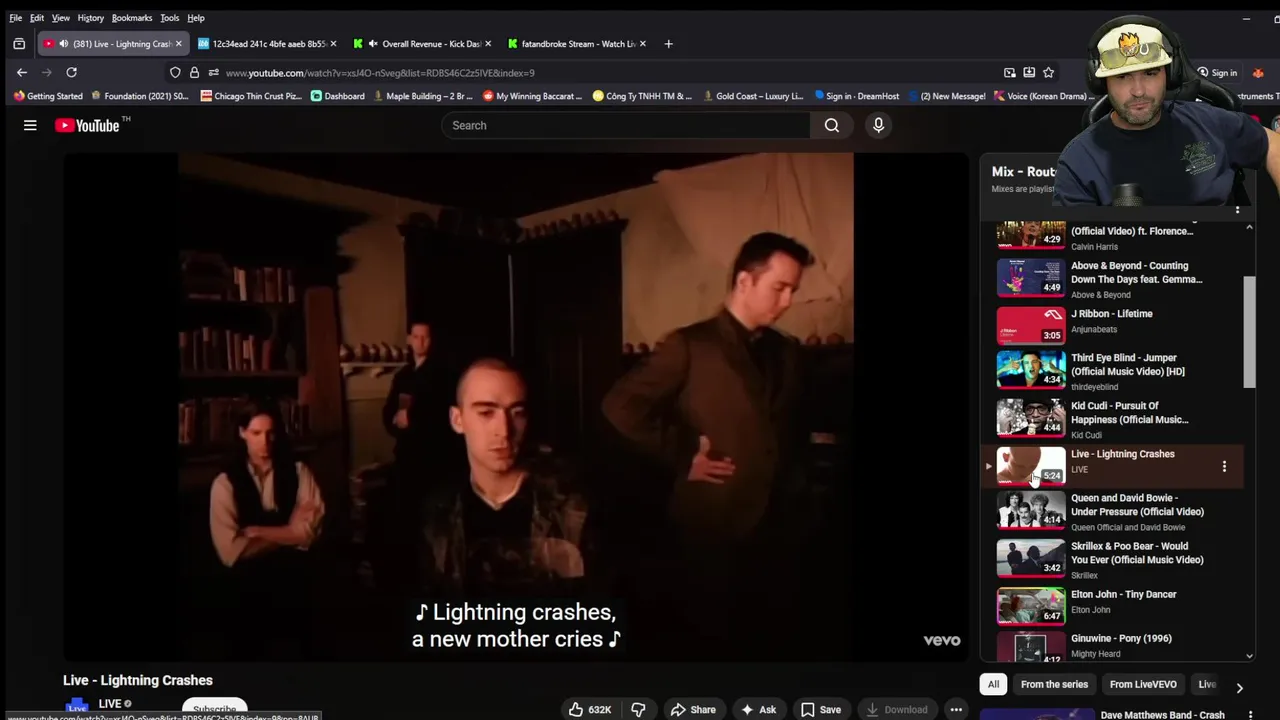The height and width of the screenshot is (720, 1280).
Task: Open the mix playlist three-dot menu
Action: (x=1237, y=210)
